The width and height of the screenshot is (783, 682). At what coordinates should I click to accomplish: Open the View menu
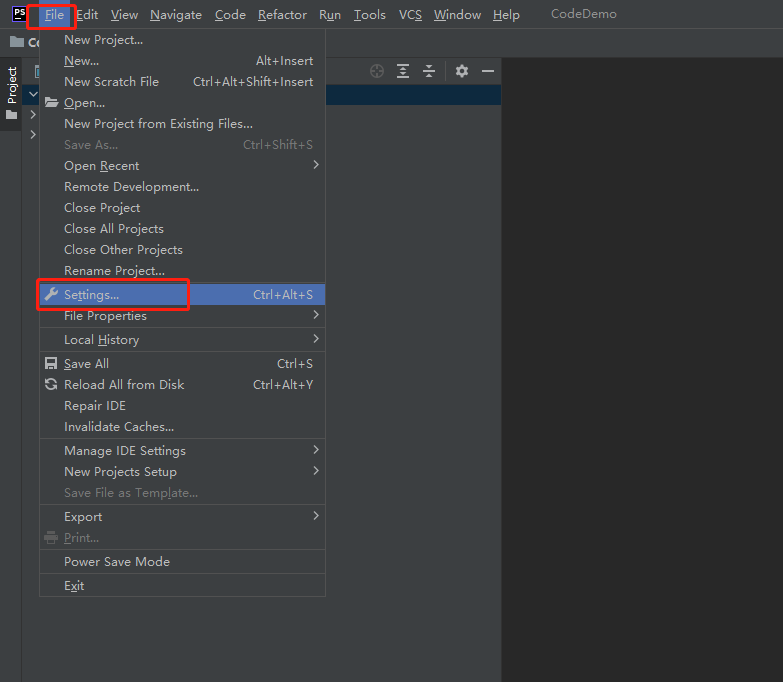click(x=124, y=15)
